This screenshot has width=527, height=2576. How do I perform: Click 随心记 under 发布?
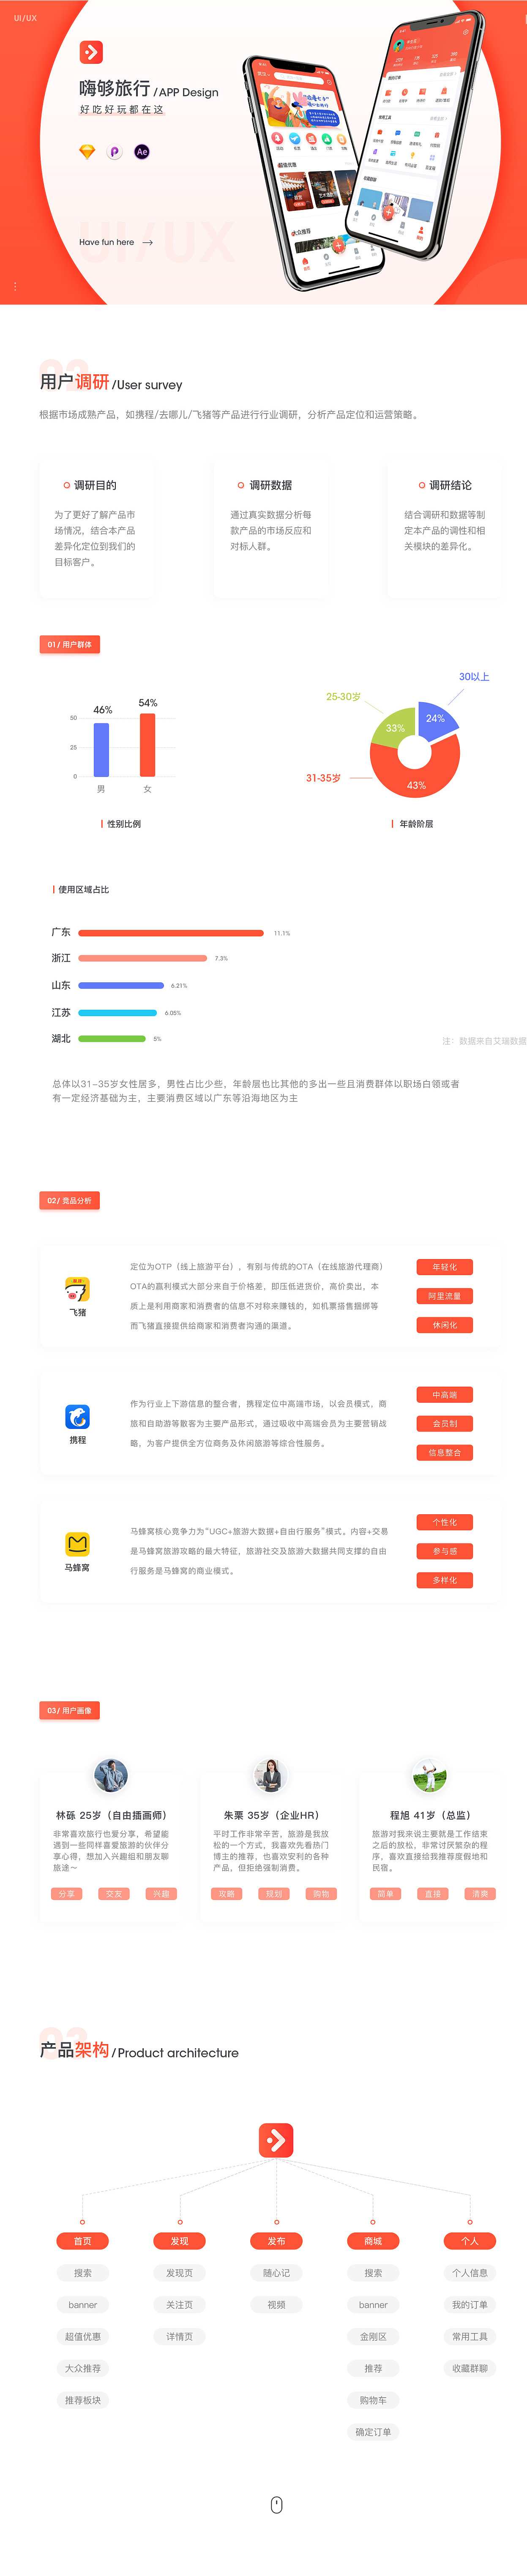[277, 2273]
